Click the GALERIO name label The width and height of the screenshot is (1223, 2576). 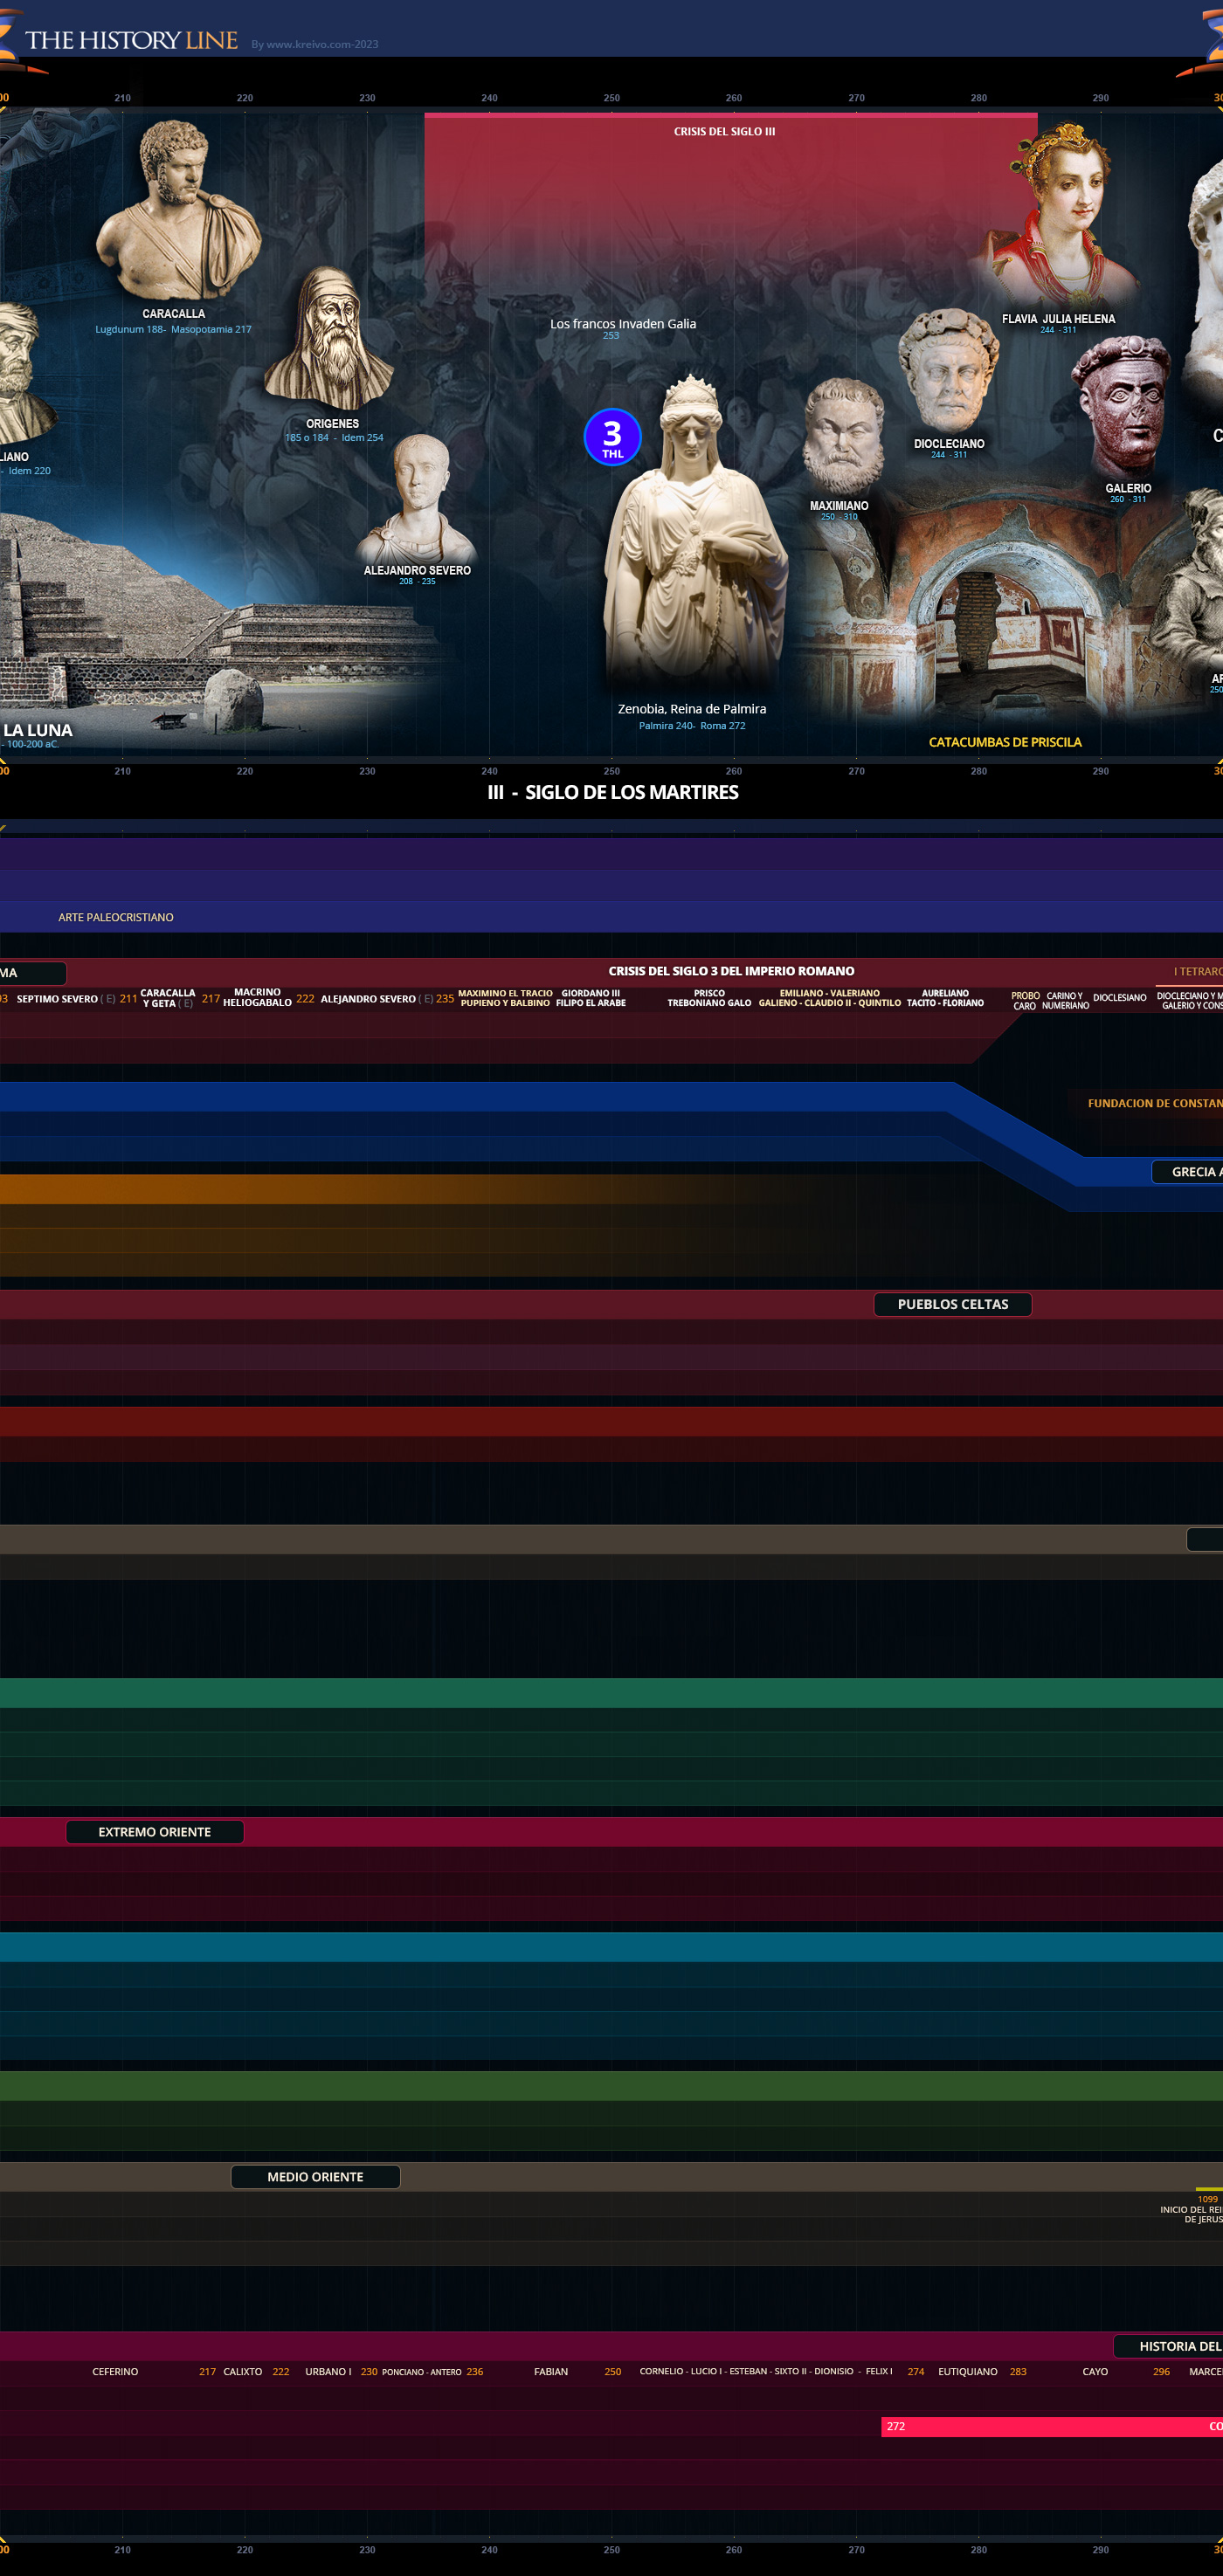[1128, 489]
